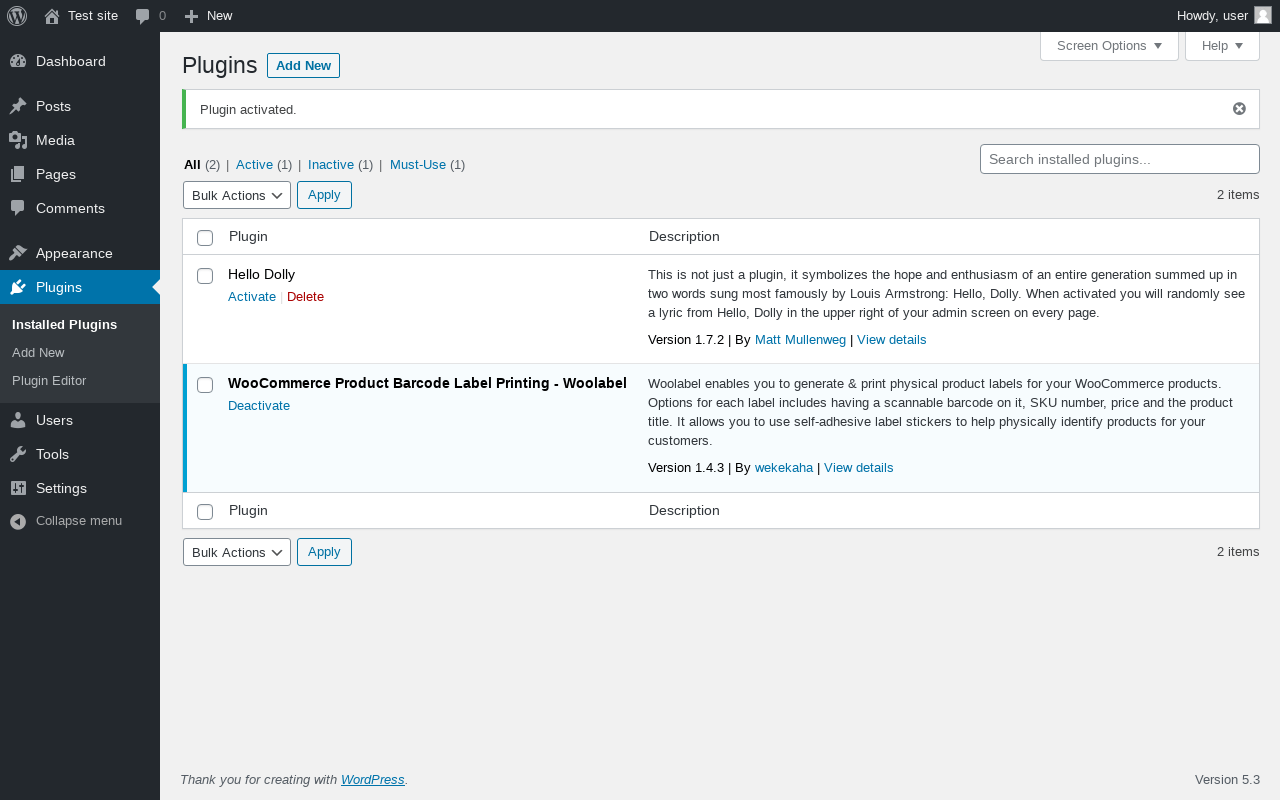Open the Dashboard menu item

[x=80, y=61]
